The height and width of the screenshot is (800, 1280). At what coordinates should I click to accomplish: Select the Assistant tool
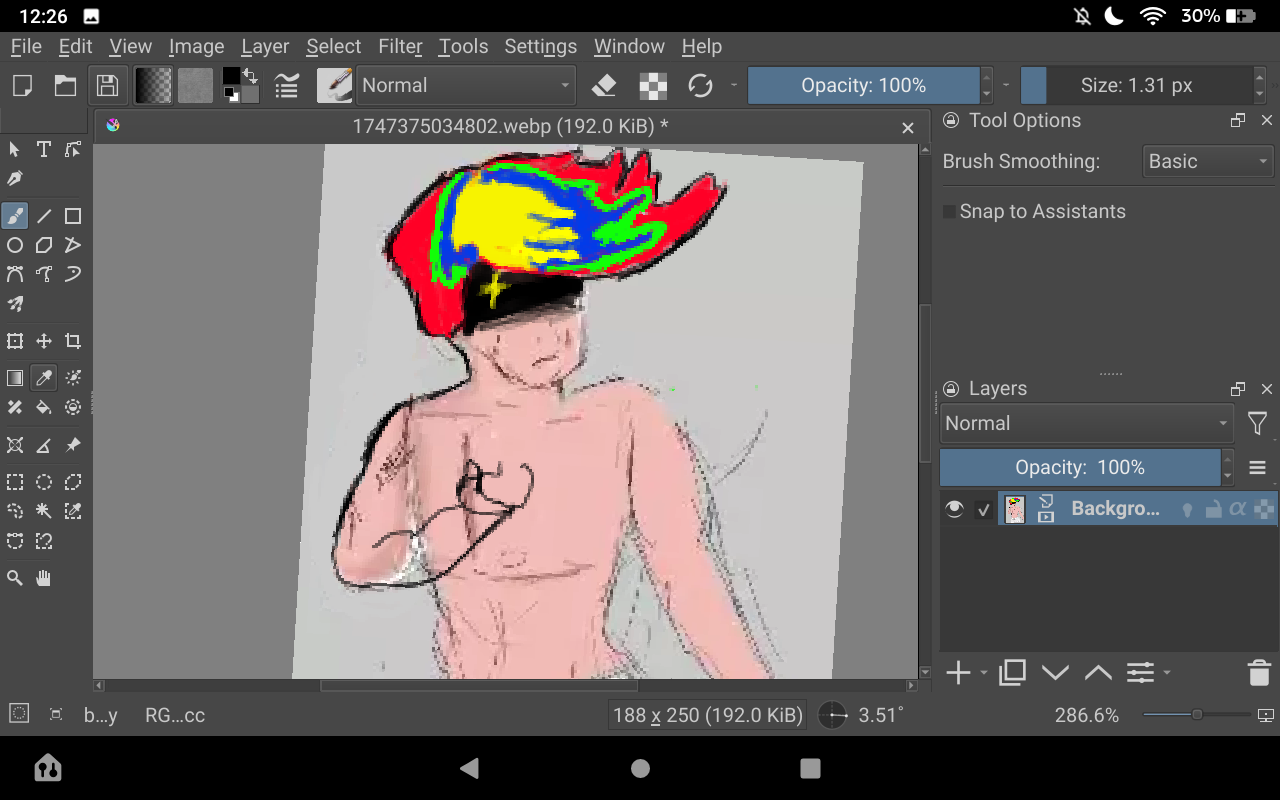pos(15,445)
